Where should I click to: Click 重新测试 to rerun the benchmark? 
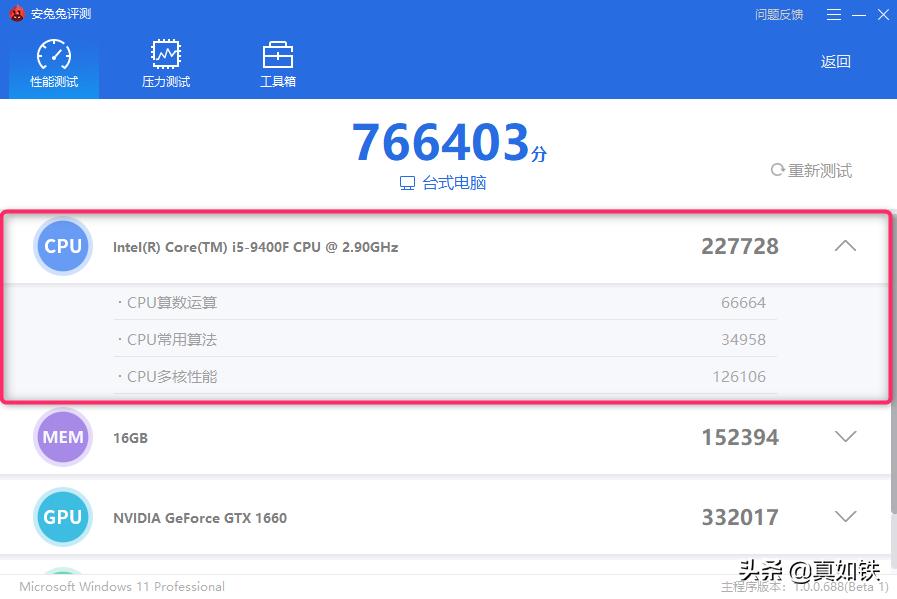point(820,170)
